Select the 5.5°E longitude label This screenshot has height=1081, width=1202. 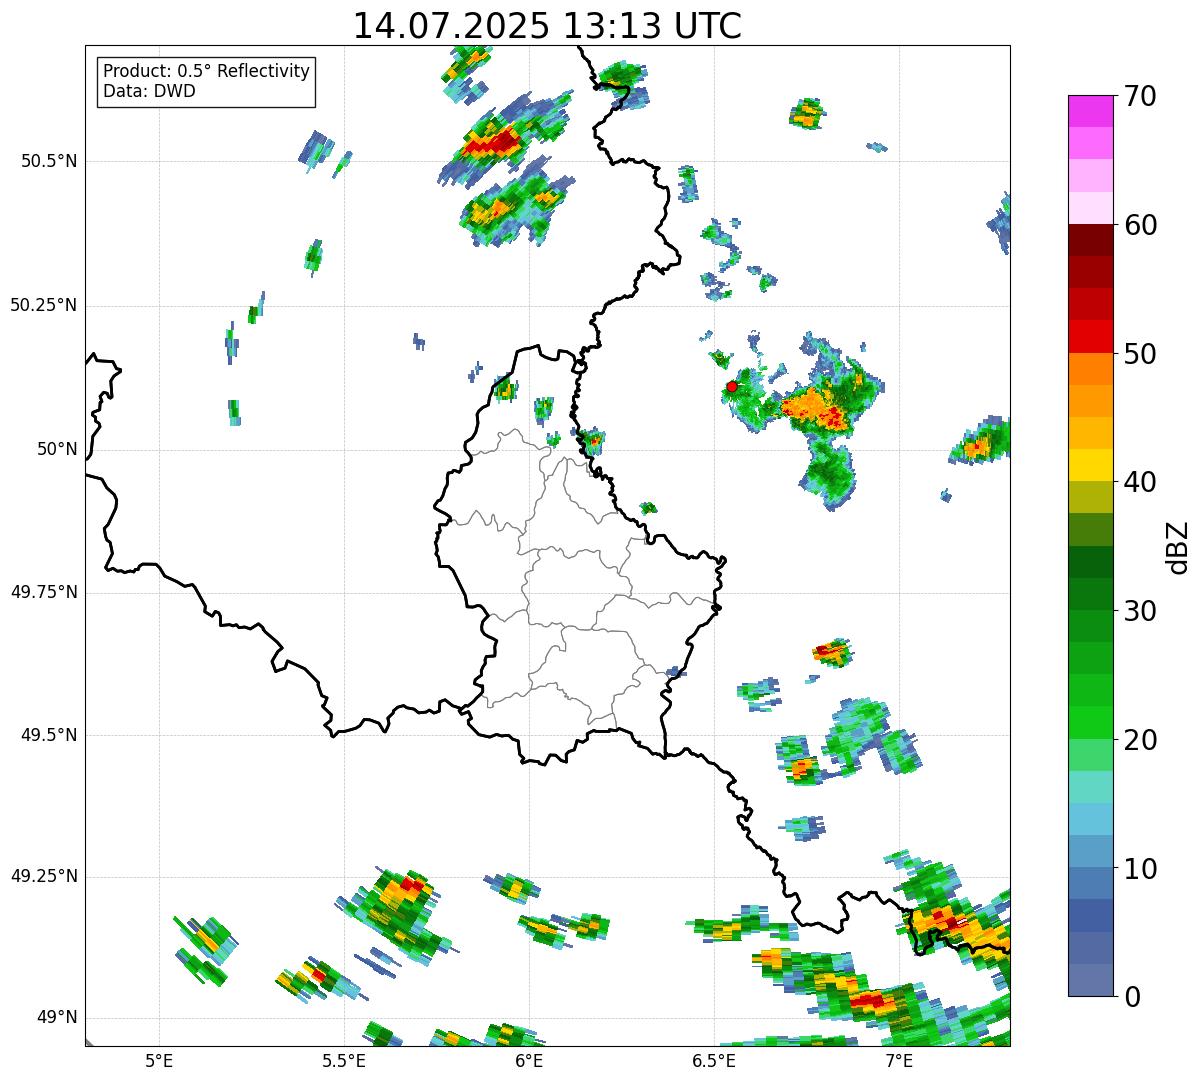(344, 1061)
